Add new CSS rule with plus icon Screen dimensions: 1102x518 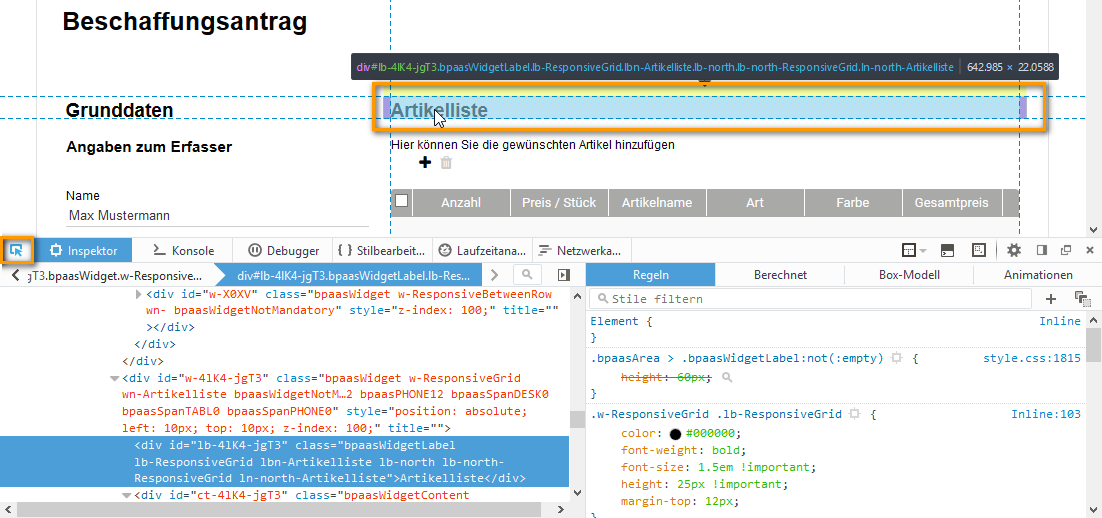[1051, 298]
